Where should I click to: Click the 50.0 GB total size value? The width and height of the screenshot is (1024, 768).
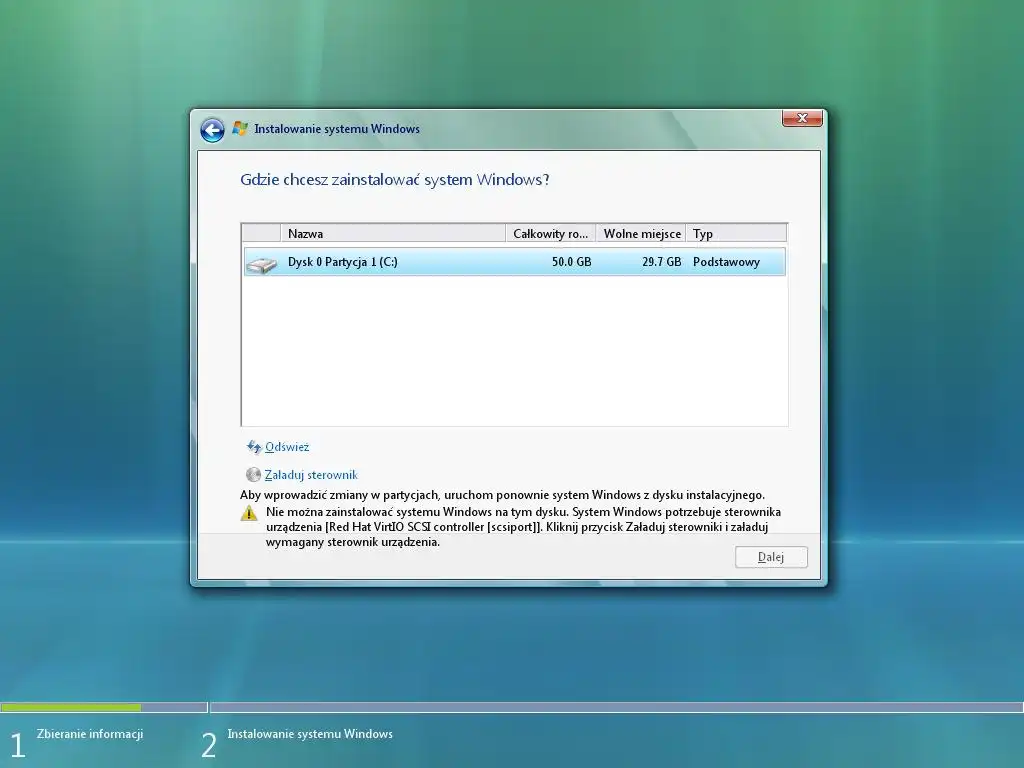pyautogui.click(x=571, y=262)
